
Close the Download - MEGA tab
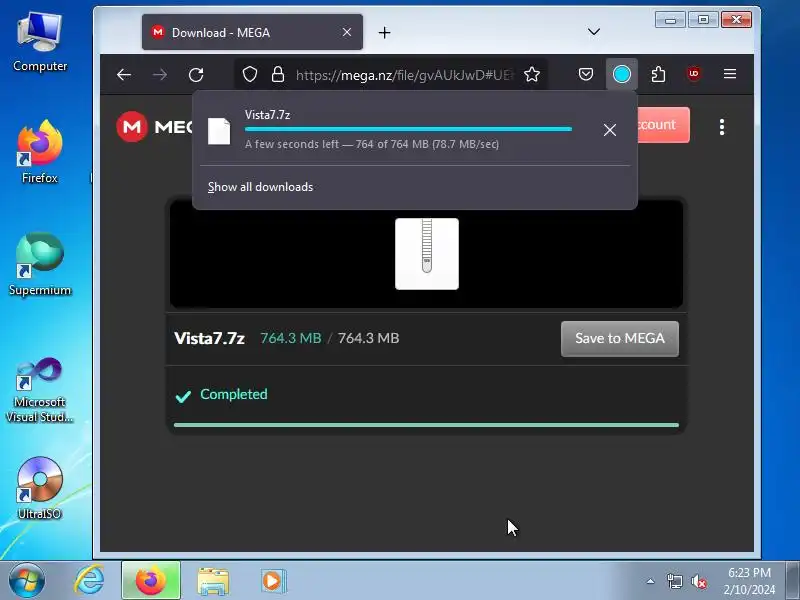tap(347, 32)
